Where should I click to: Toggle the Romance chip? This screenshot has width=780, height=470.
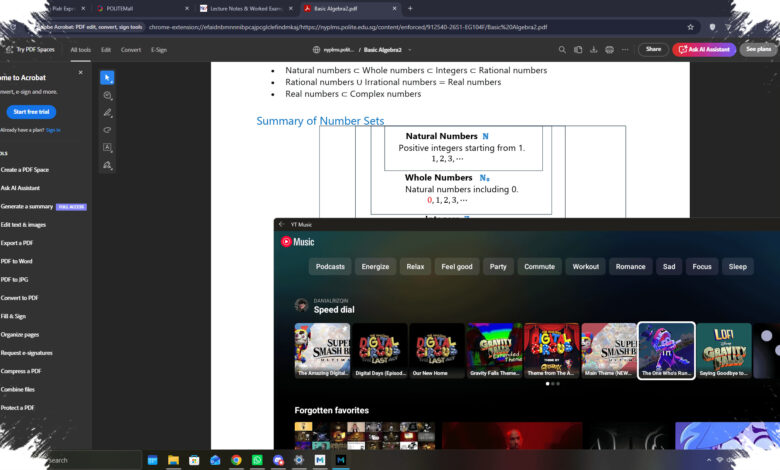[x=630, y=267]
